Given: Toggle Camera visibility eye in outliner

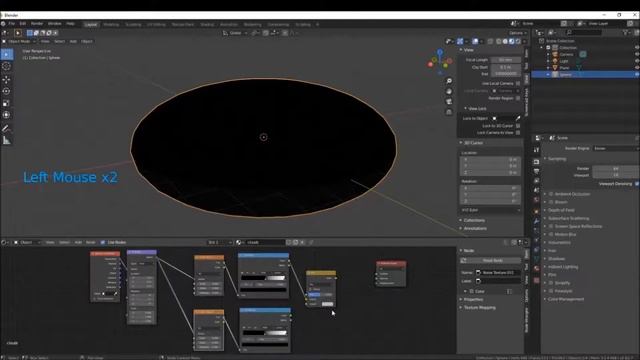Looking at the screenshot, I should pos(637,54).
